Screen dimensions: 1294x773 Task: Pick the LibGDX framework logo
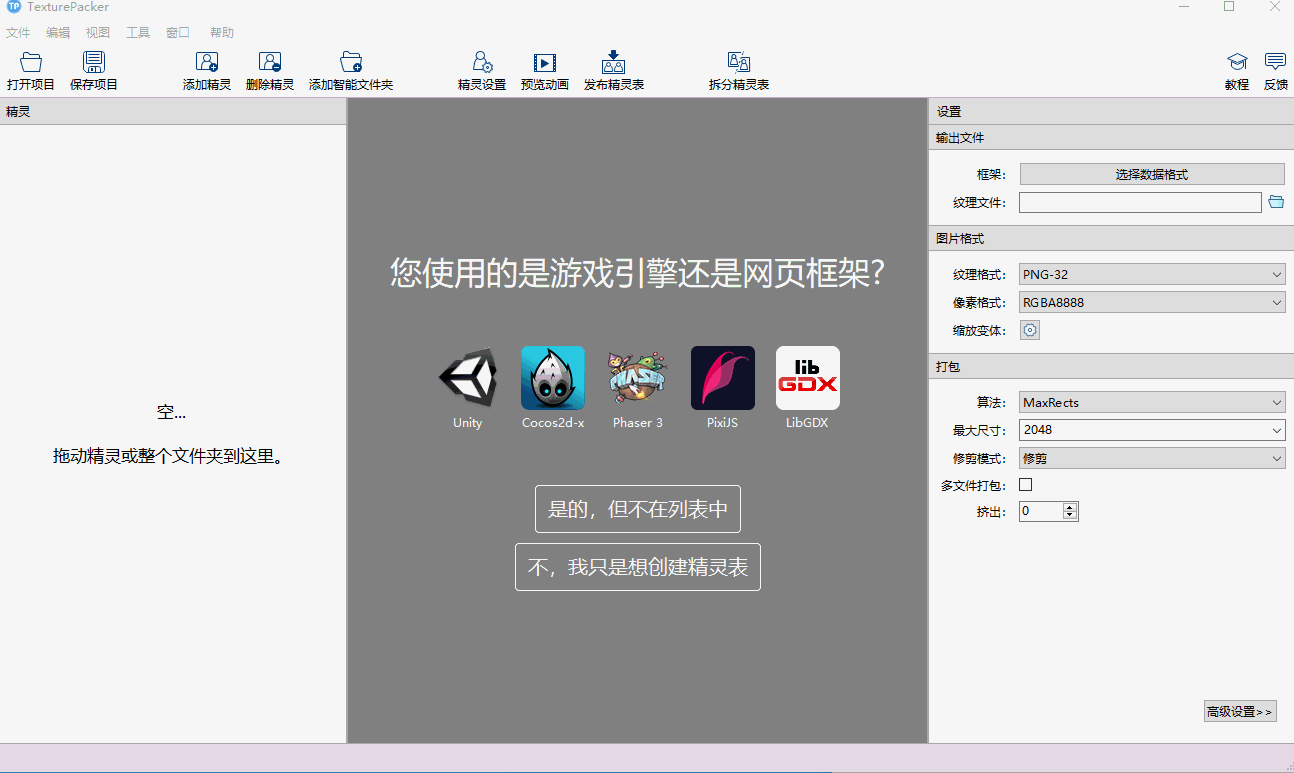tap(808, 378)
